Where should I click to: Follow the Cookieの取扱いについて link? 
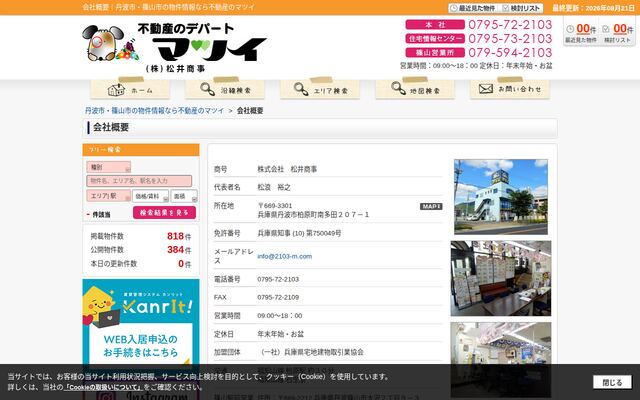(104, 387)
